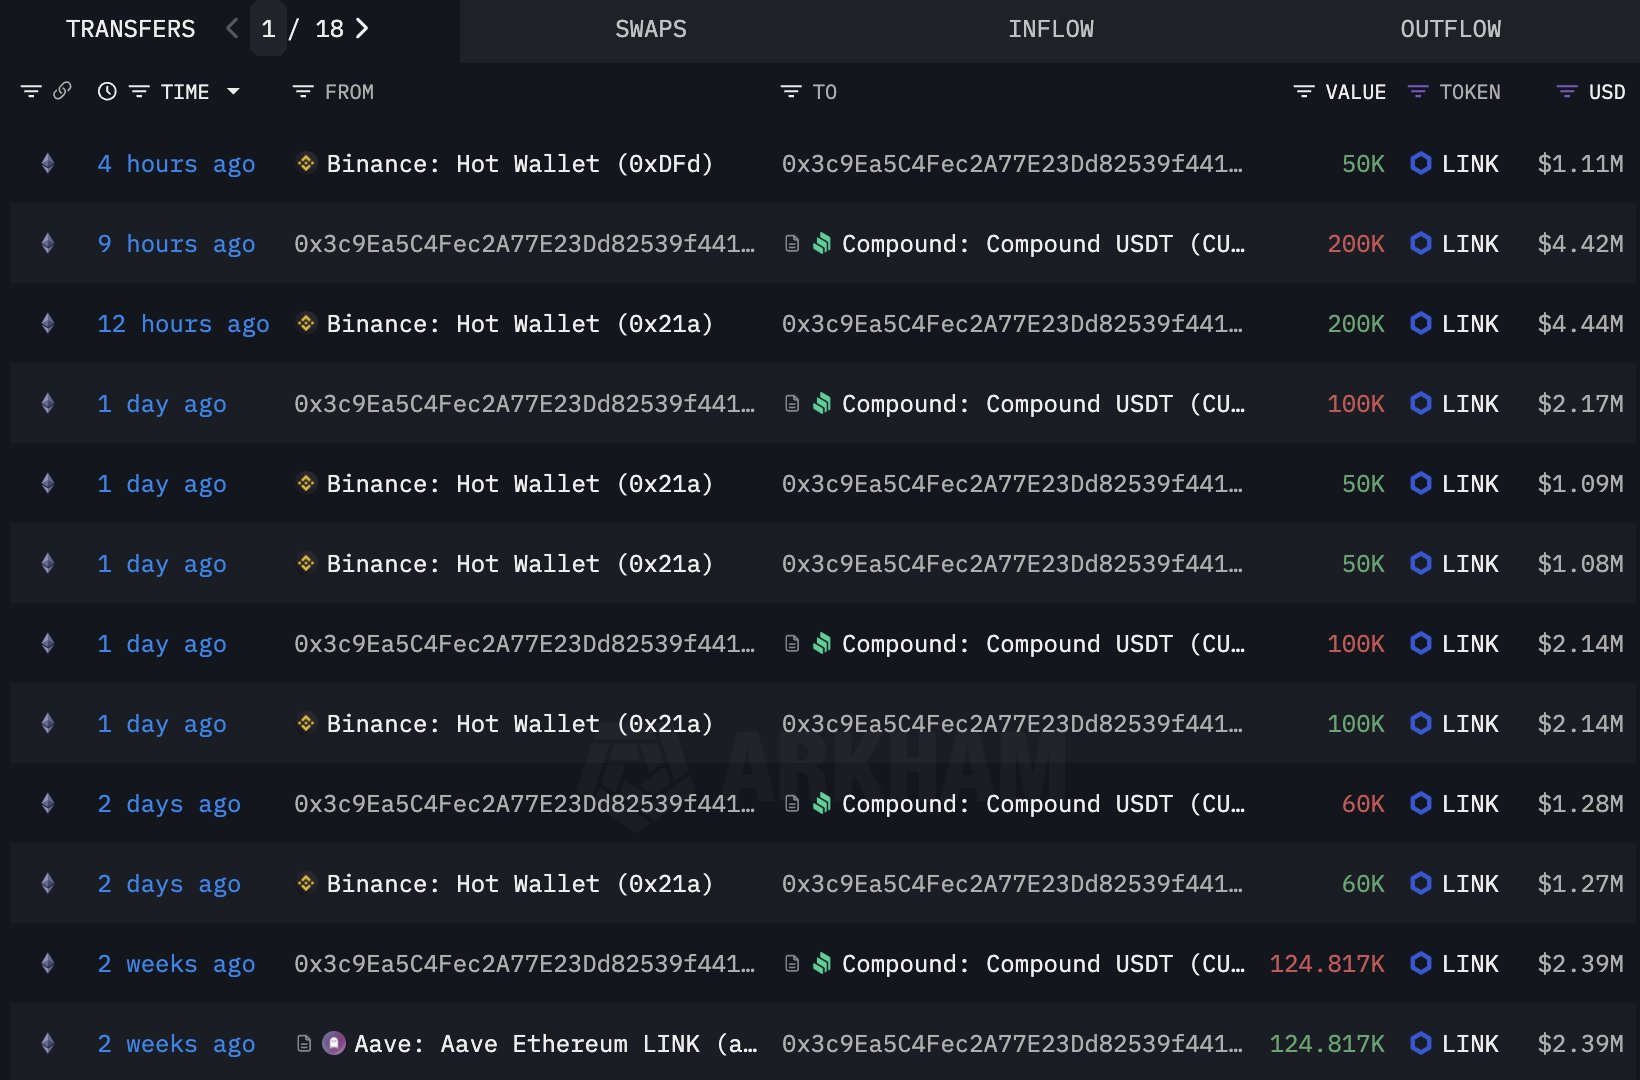1640x1080 pixels.
Task: Click Ethereum icon on 4 hours ago row
Action: coord(47,163)
